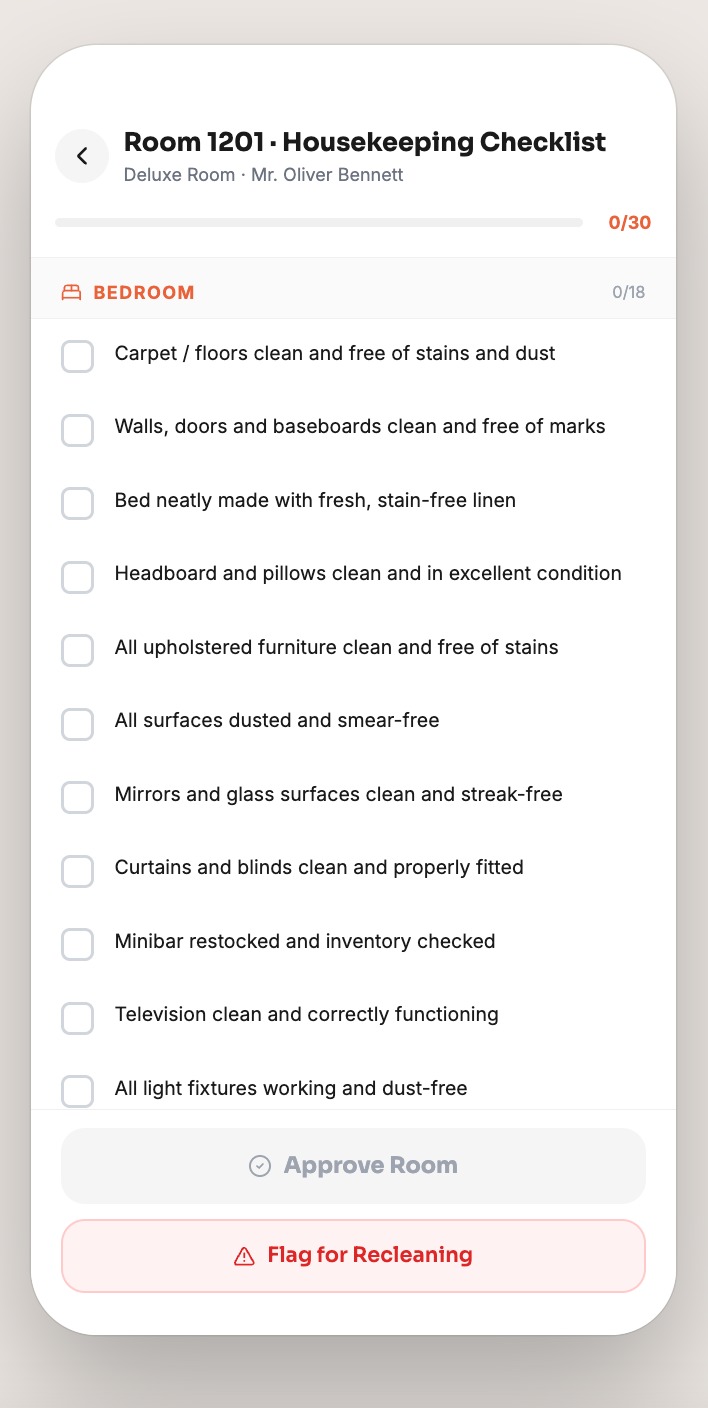Click the Approve Room button
This screenshot has height=1408, width=708.
click(x=353, y=1166)
